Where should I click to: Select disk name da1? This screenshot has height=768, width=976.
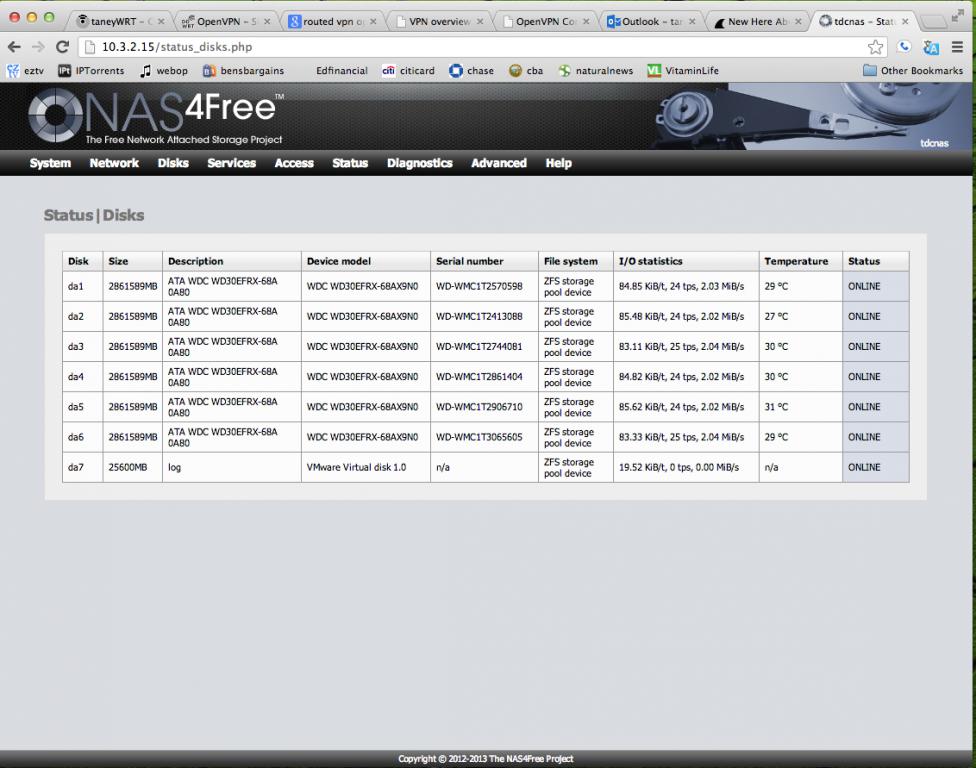[x=75, y=286]
